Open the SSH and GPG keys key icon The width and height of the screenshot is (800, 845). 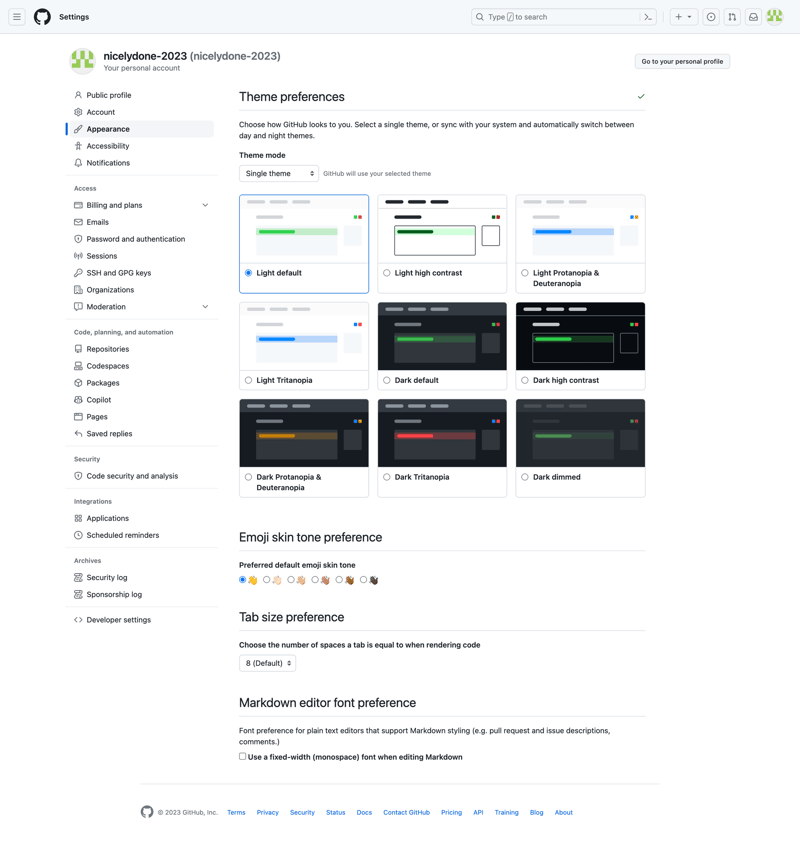(x=77, y=272)
